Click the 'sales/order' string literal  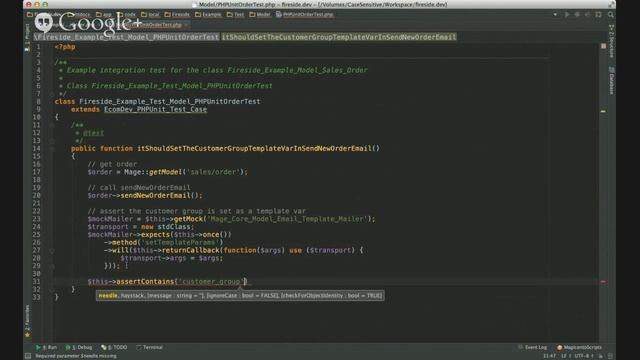pyautogui.click(x=213, y=172)
